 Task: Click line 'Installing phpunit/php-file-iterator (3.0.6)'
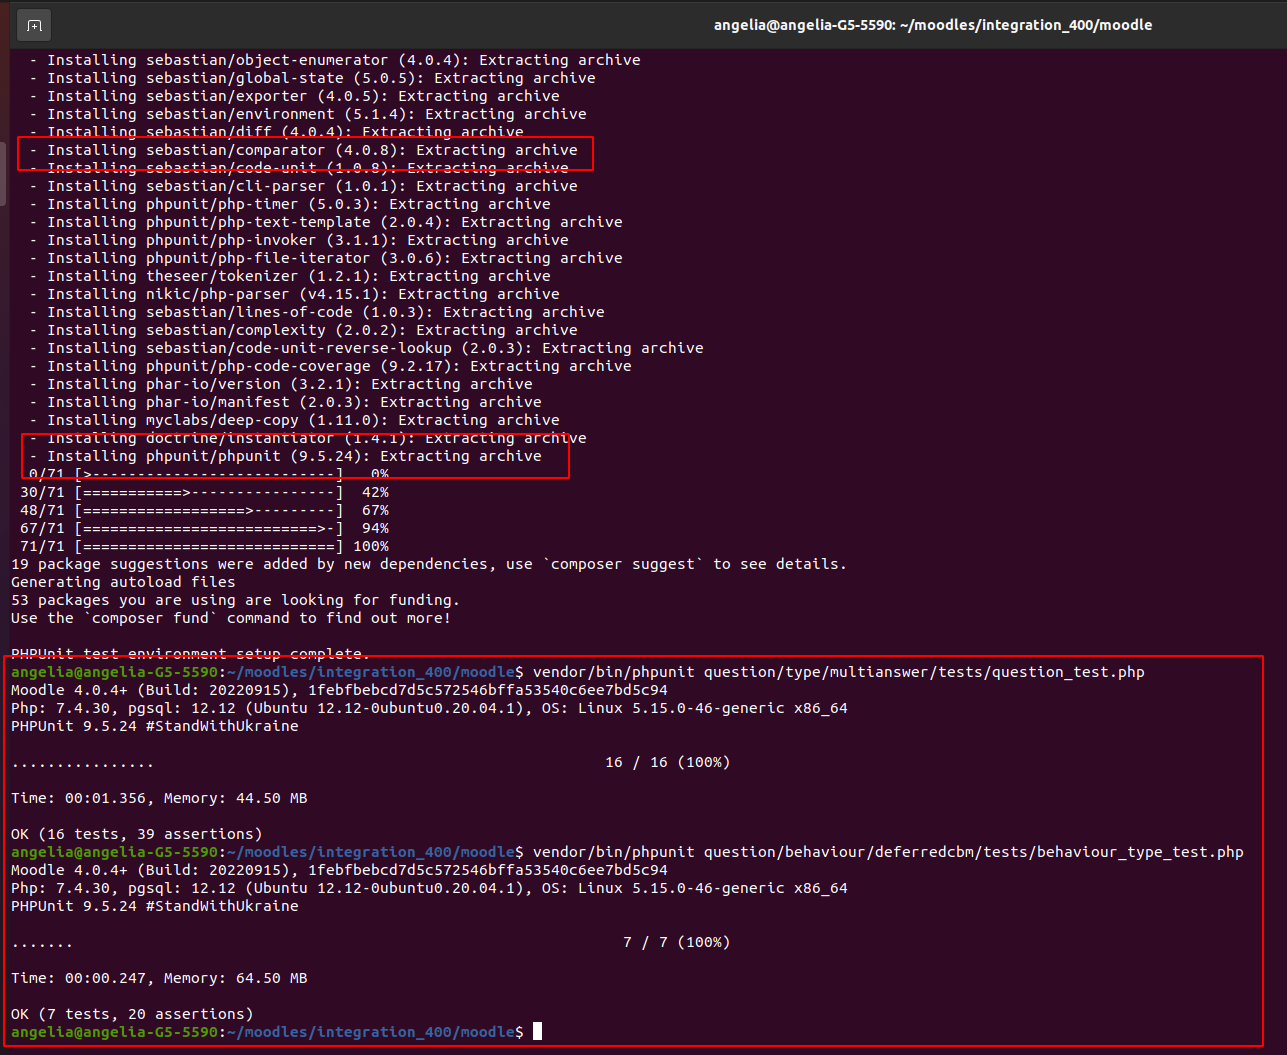pos(326,258)
